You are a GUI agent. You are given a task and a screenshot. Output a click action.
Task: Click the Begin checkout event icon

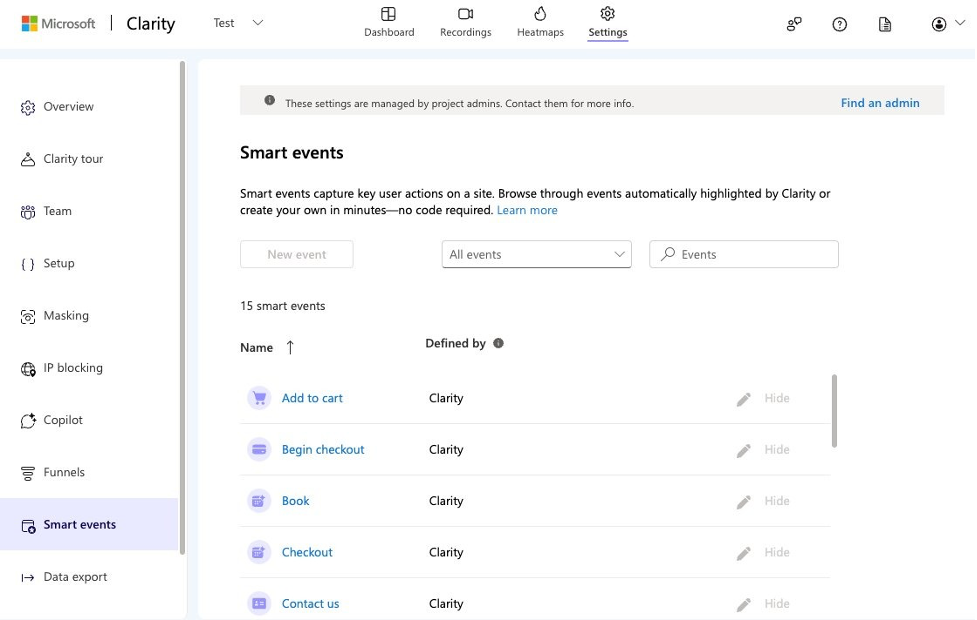[260, 450]
